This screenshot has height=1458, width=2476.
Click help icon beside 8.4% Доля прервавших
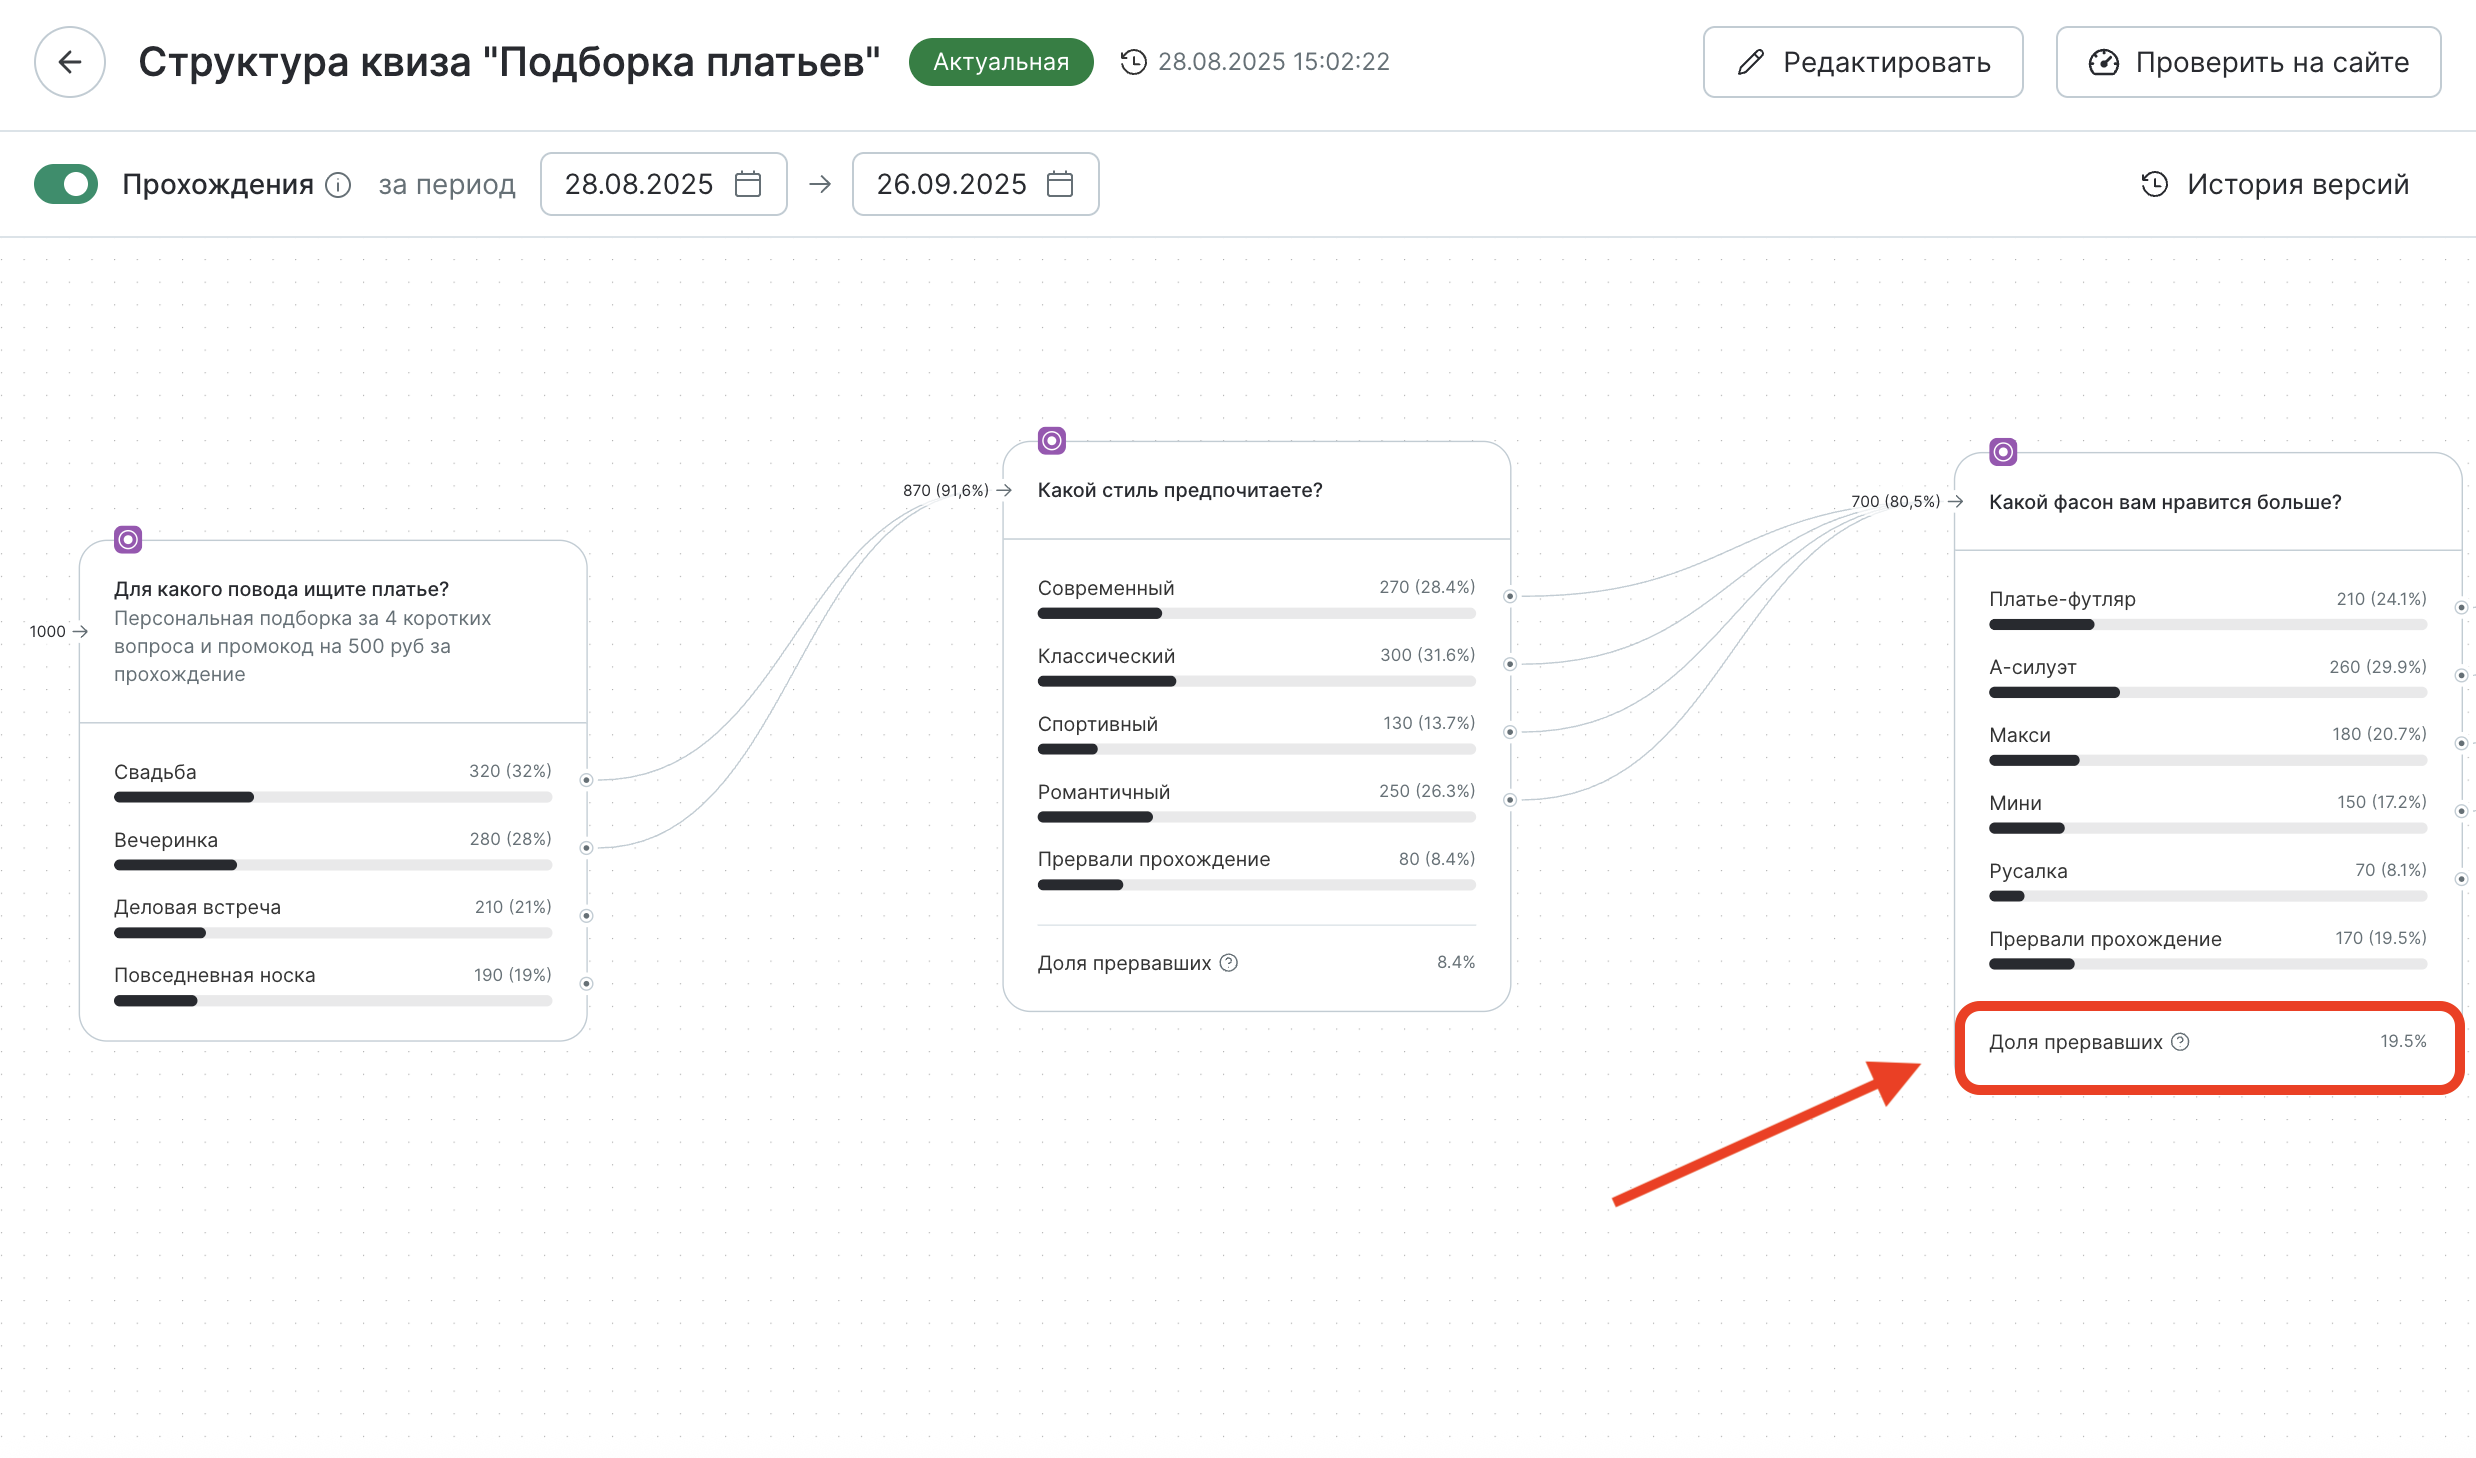(x=1229, y=963)
